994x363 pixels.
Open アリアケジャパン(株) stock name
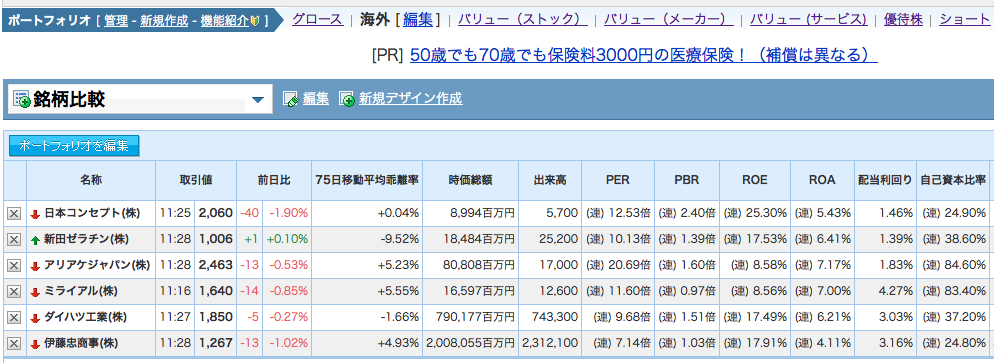pos(97,266)
